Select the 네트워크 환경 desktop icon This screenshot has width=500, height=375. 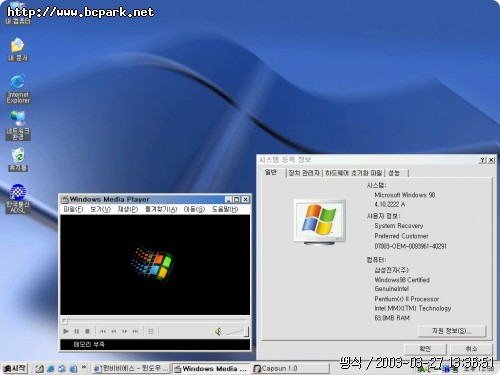[x=18, y=125]
